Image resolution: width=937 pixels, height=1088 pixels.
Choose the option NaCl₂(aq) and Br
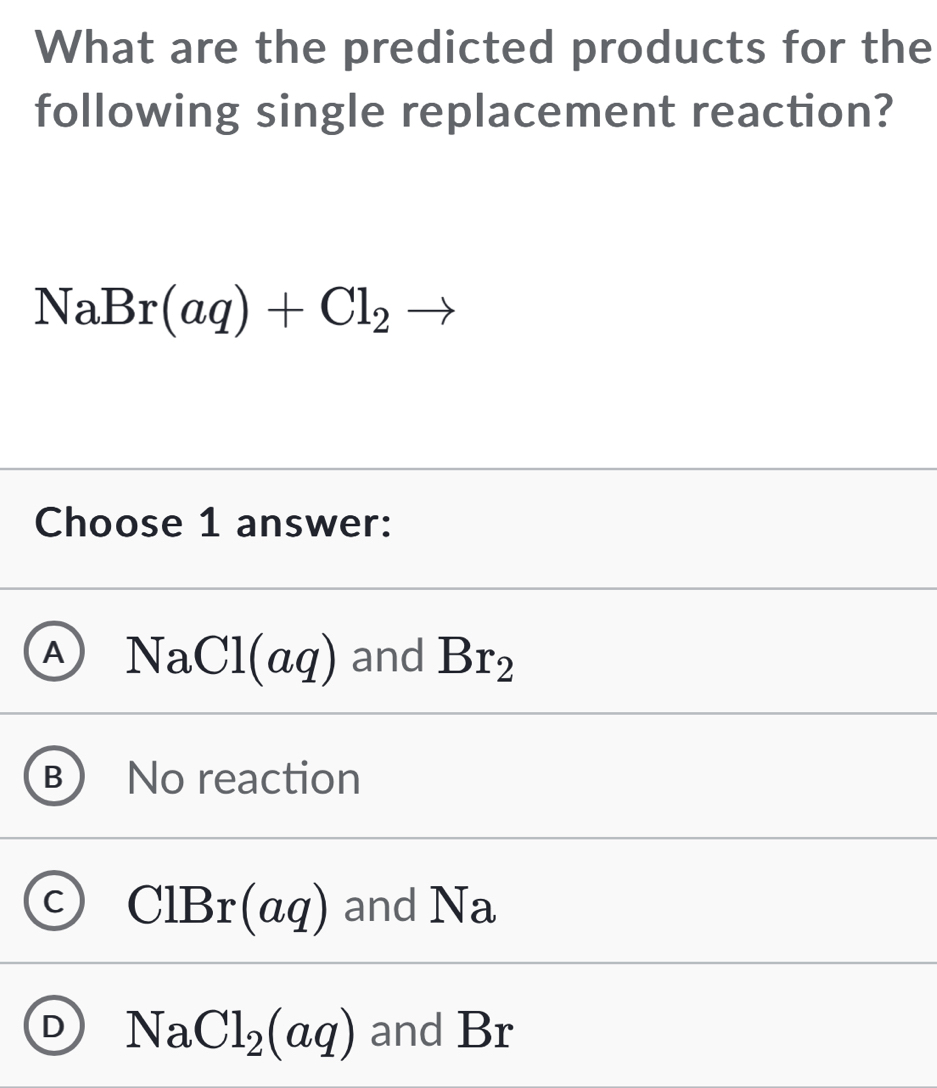pyautogui.click(x=320, y=1029)
